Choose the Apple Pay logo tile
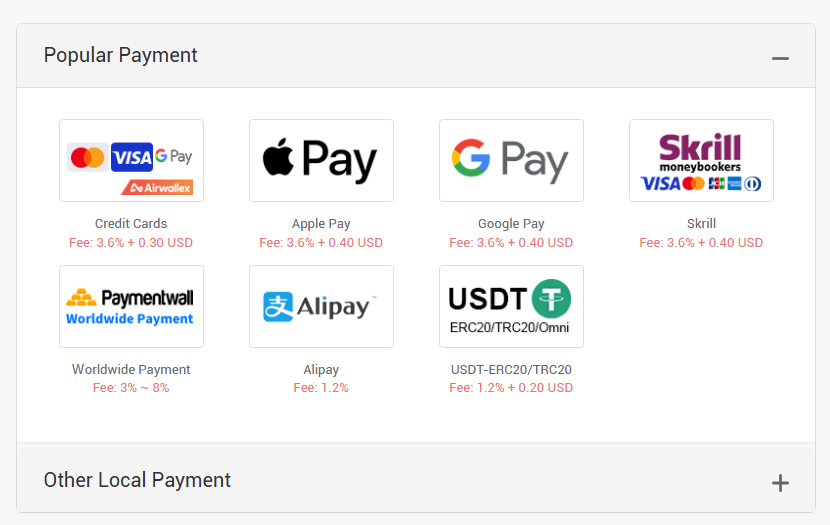 point(321,160)
